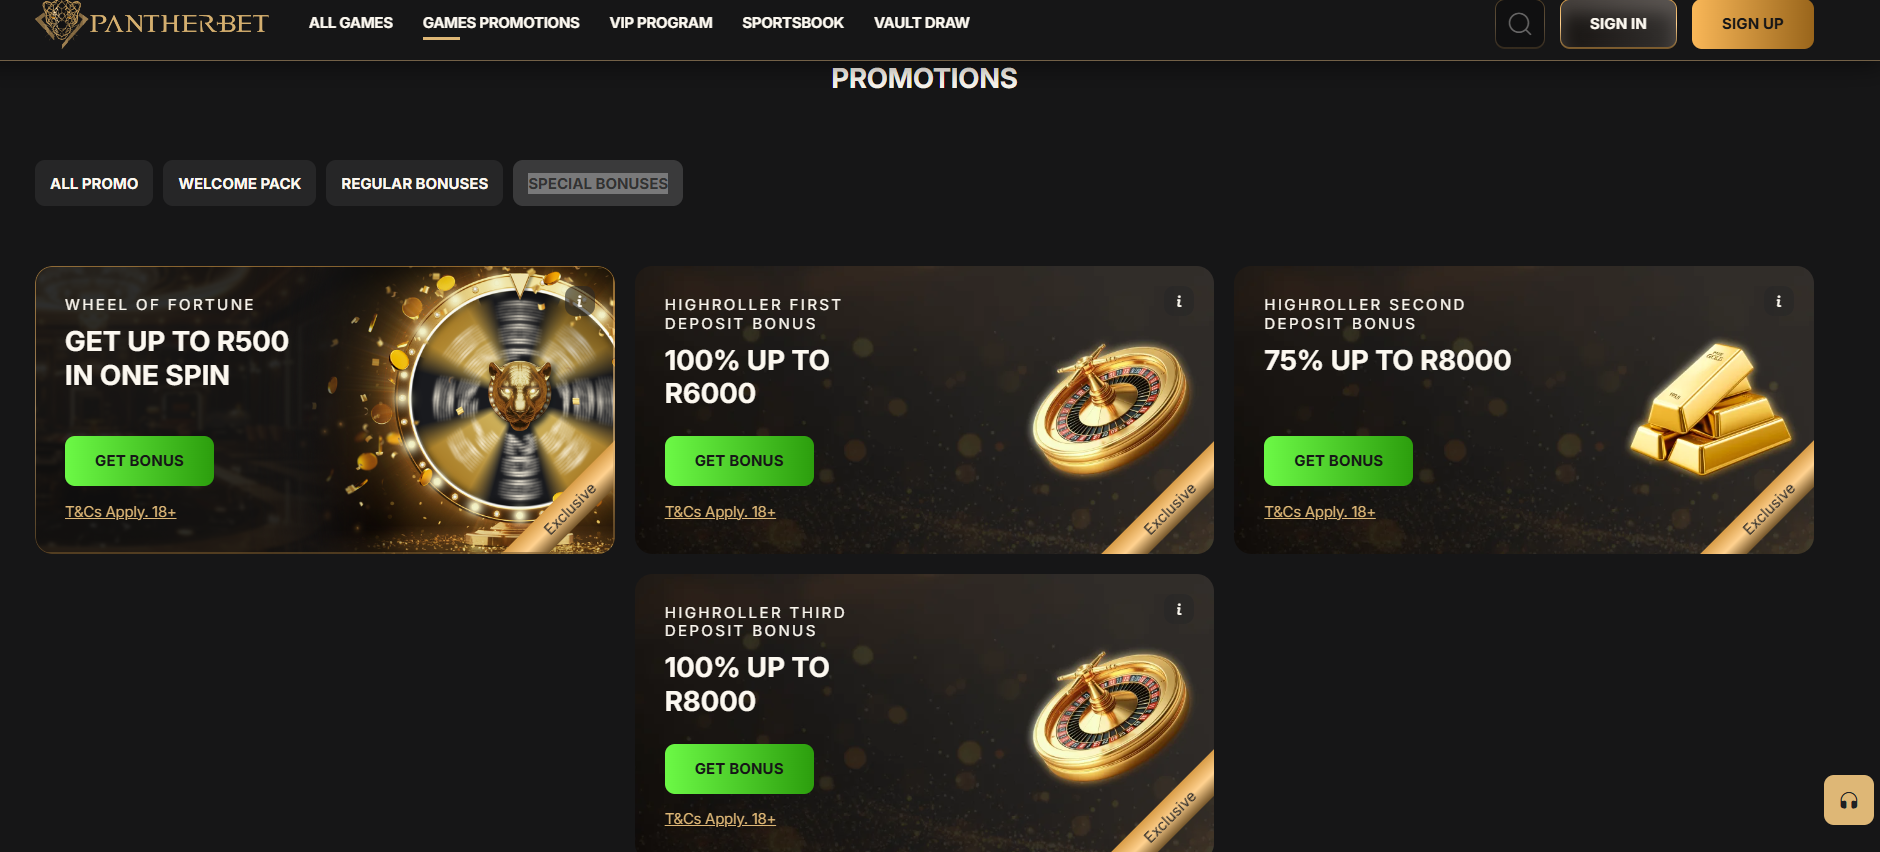The height and width of the screenshot is (852, 1880).
Task: Open info icon on Highroller First Deposit Bonus
Action: point(1178,301)
